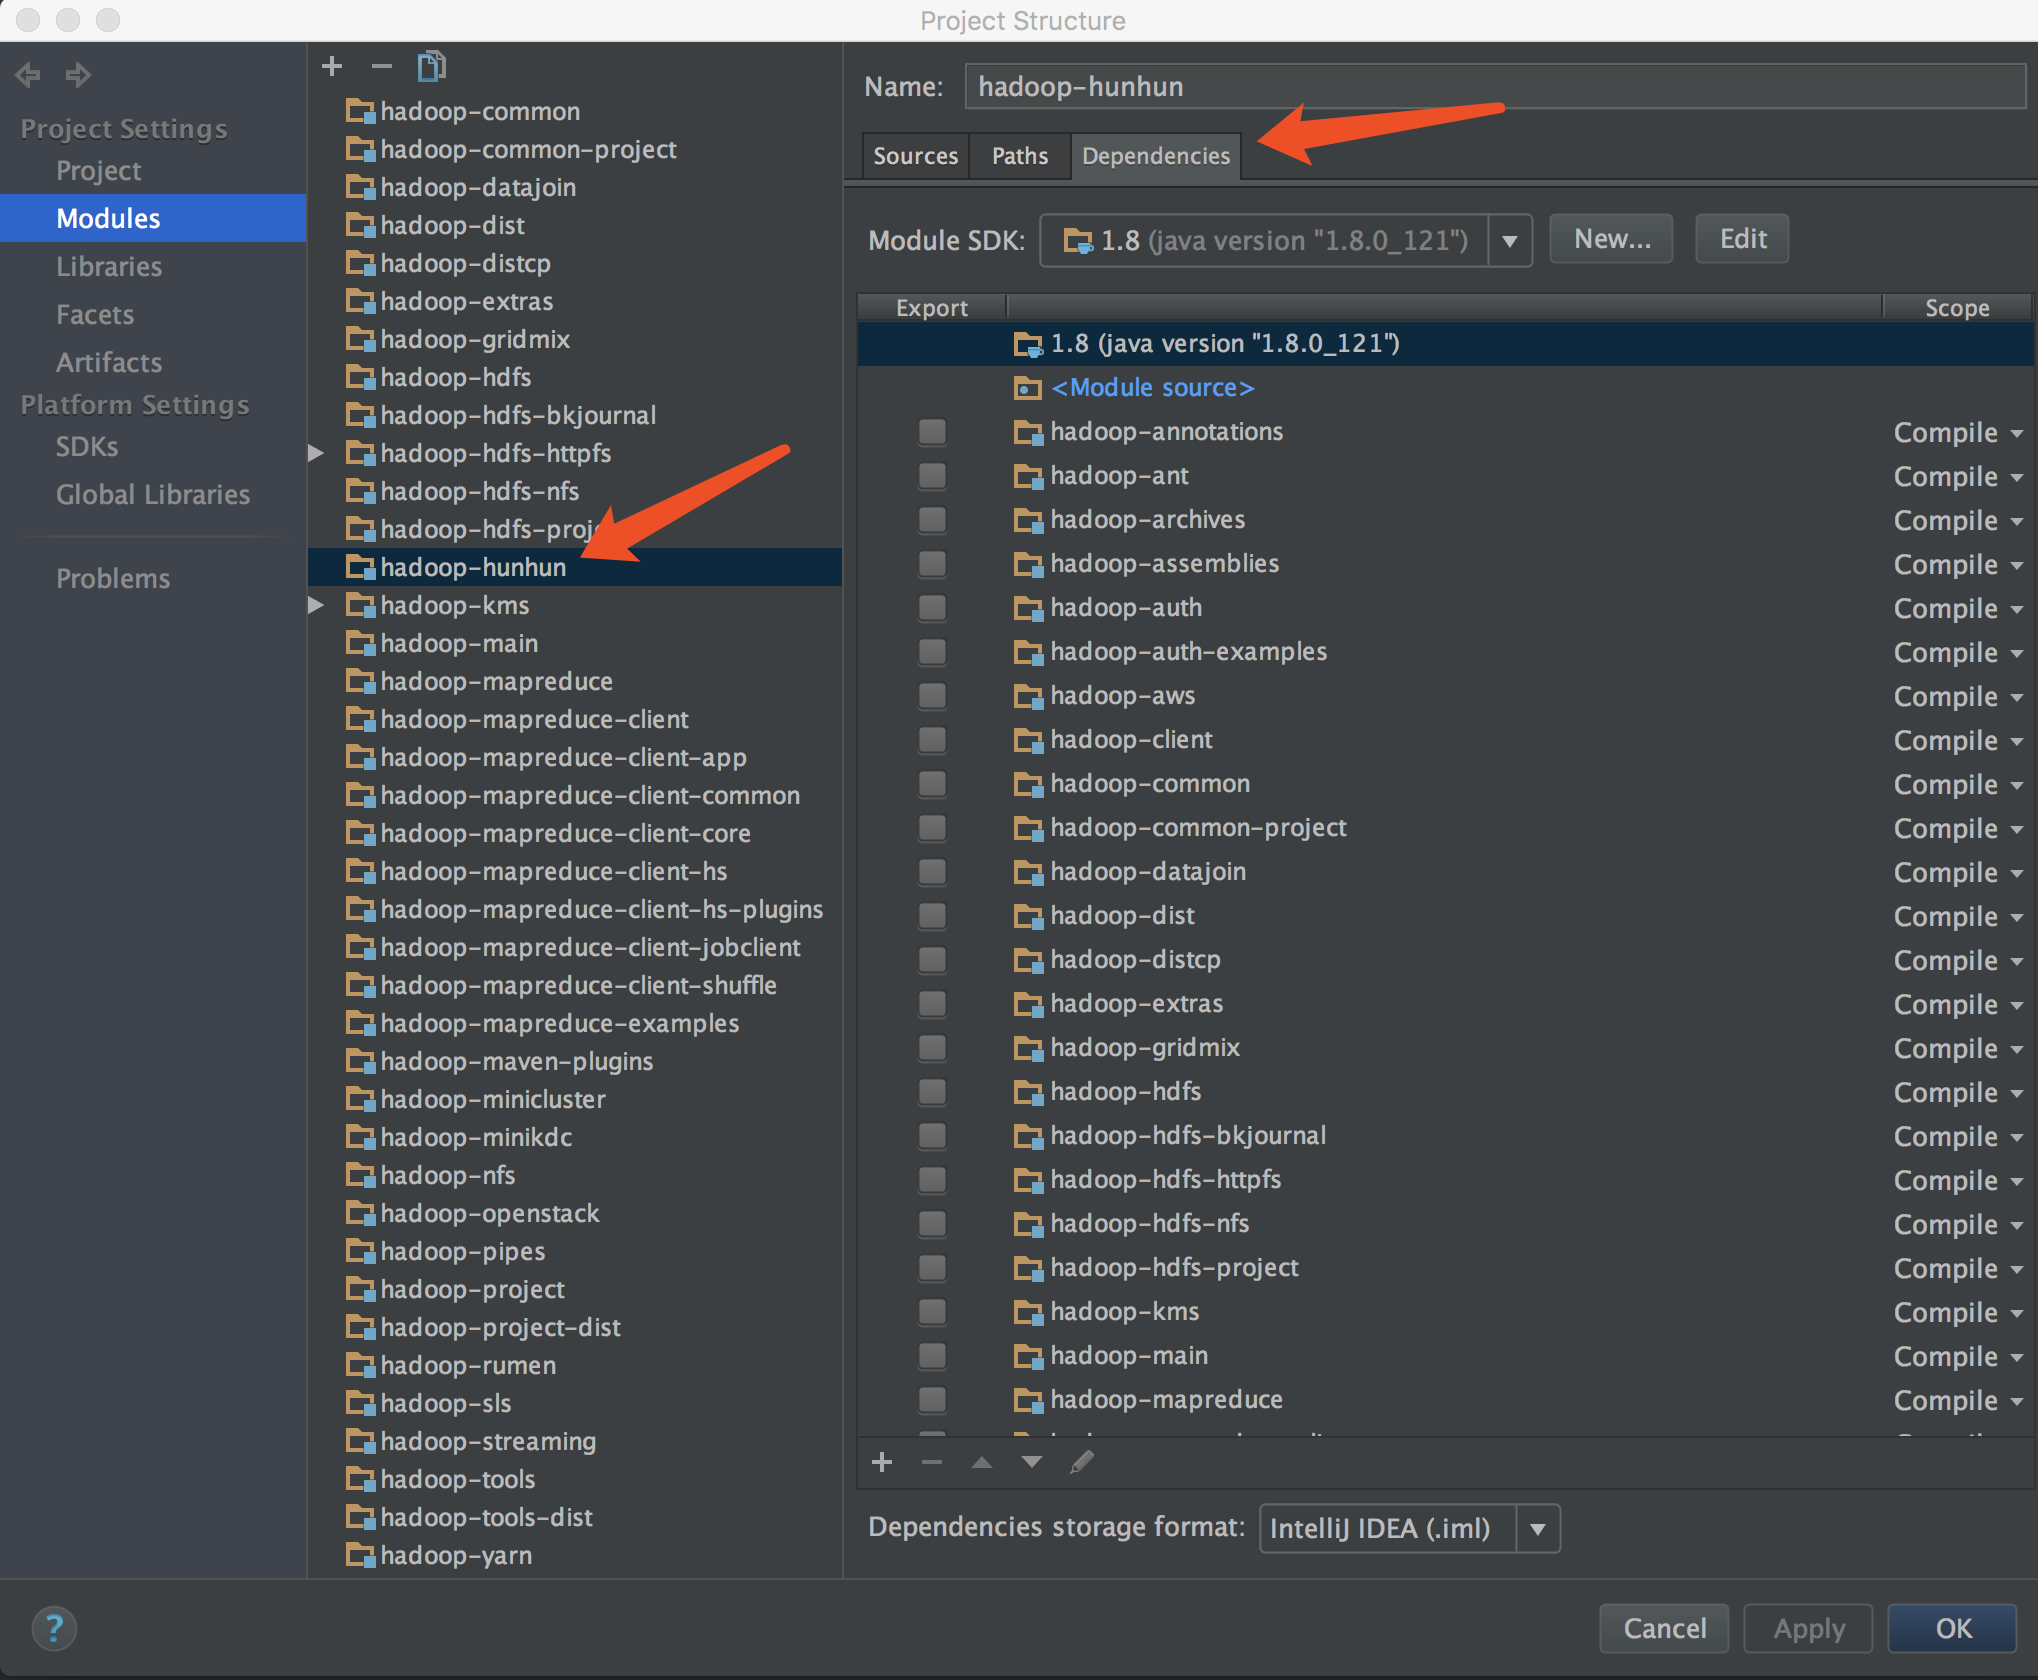Switch to the Sources tab
The width and height of the screenshot is (2038, 1680).
915,156
